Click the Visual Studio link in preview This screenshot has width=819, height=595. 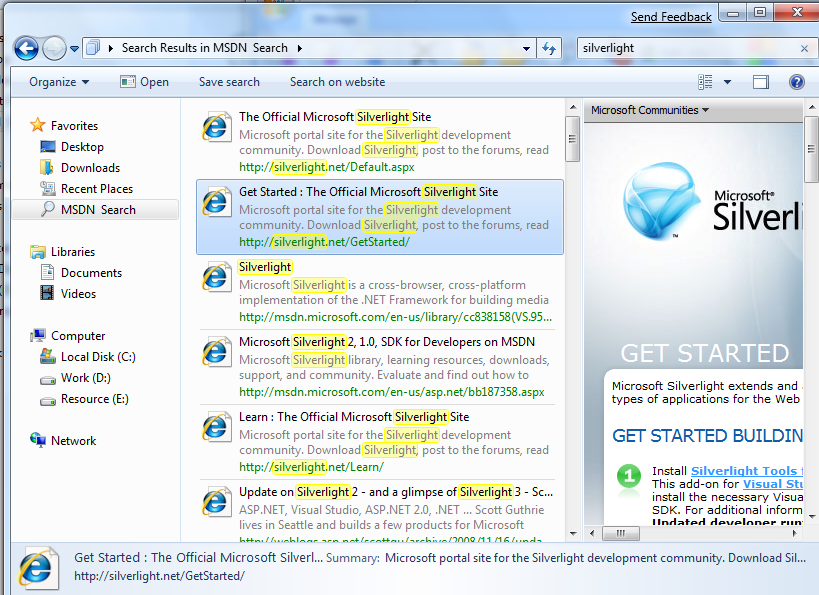coord(773,484)
